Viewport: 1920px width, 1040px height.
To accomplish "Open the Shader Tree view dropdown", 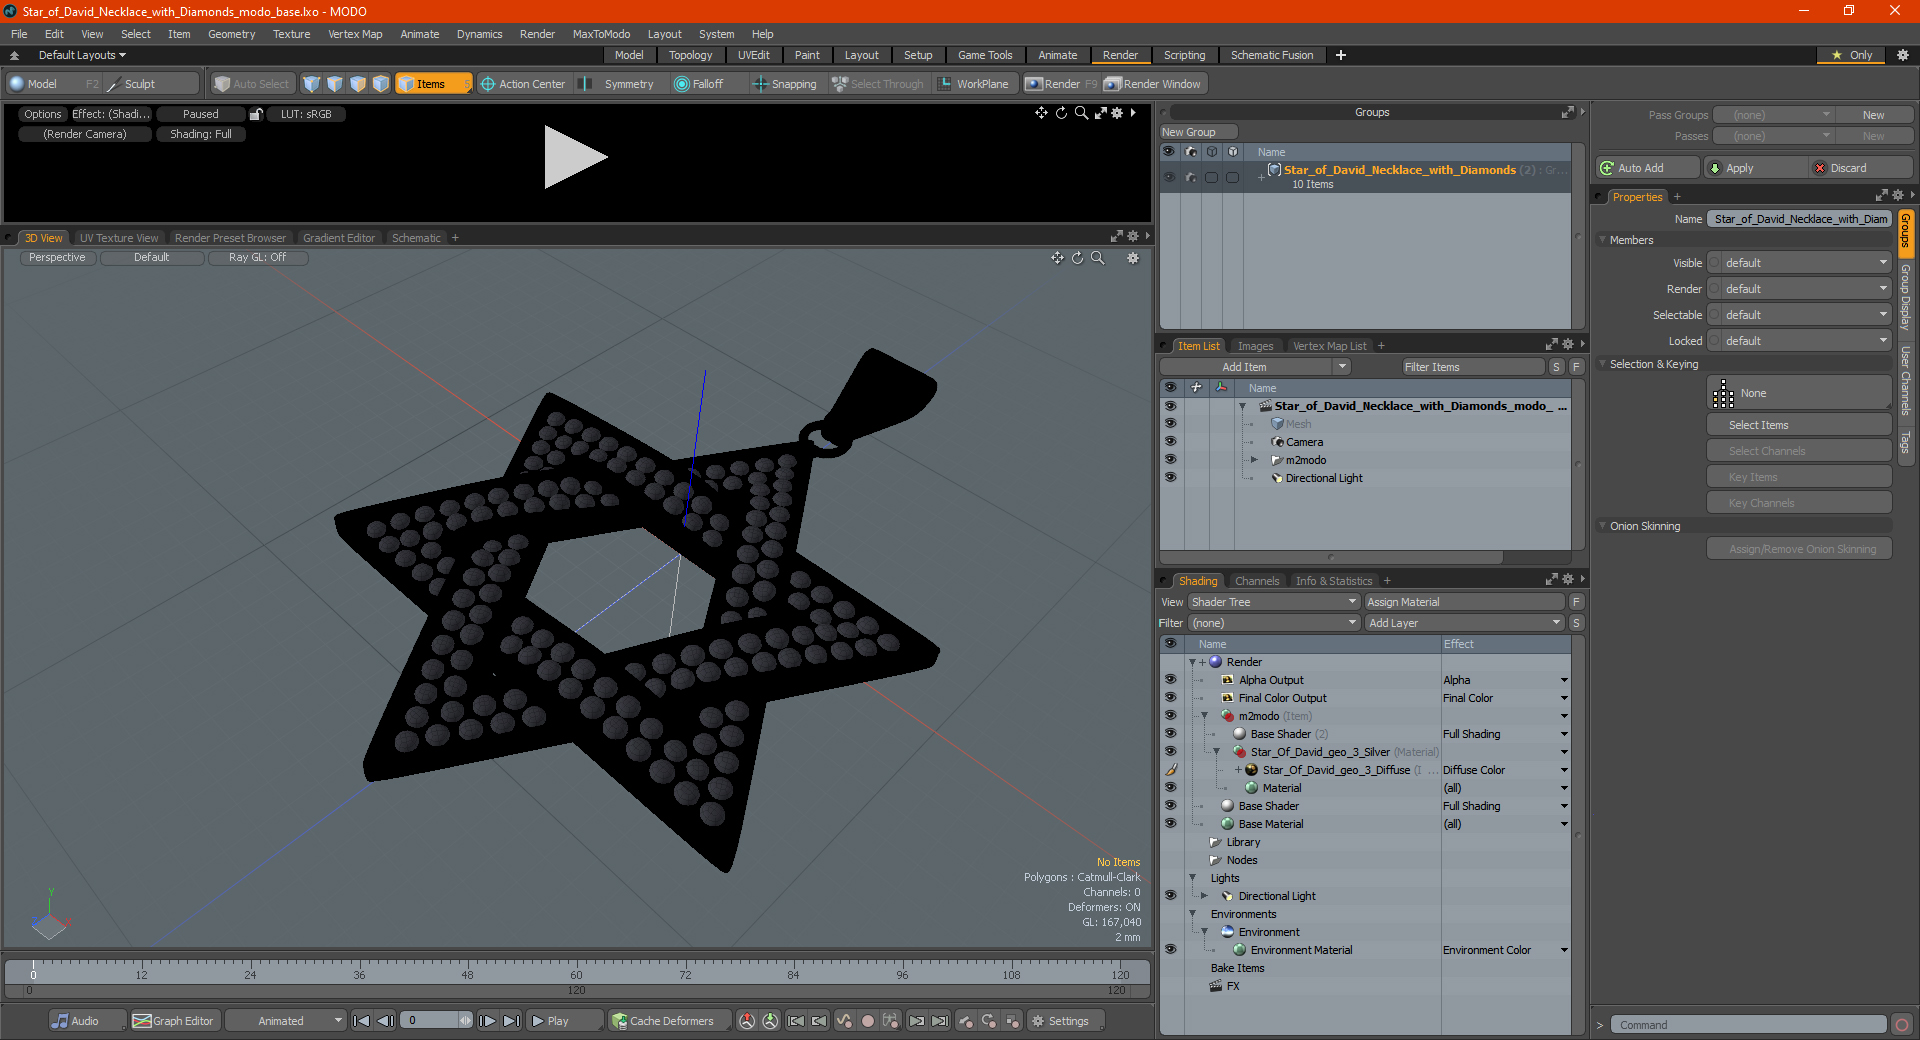I will pos(1274,602).
